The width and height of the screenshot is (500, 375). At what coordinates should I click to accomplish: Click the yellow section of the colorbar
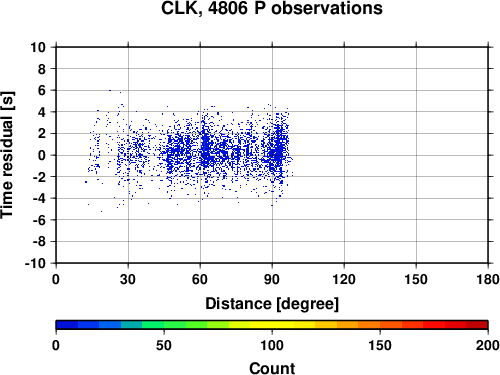pyautogui.click(x=272, y=325)
